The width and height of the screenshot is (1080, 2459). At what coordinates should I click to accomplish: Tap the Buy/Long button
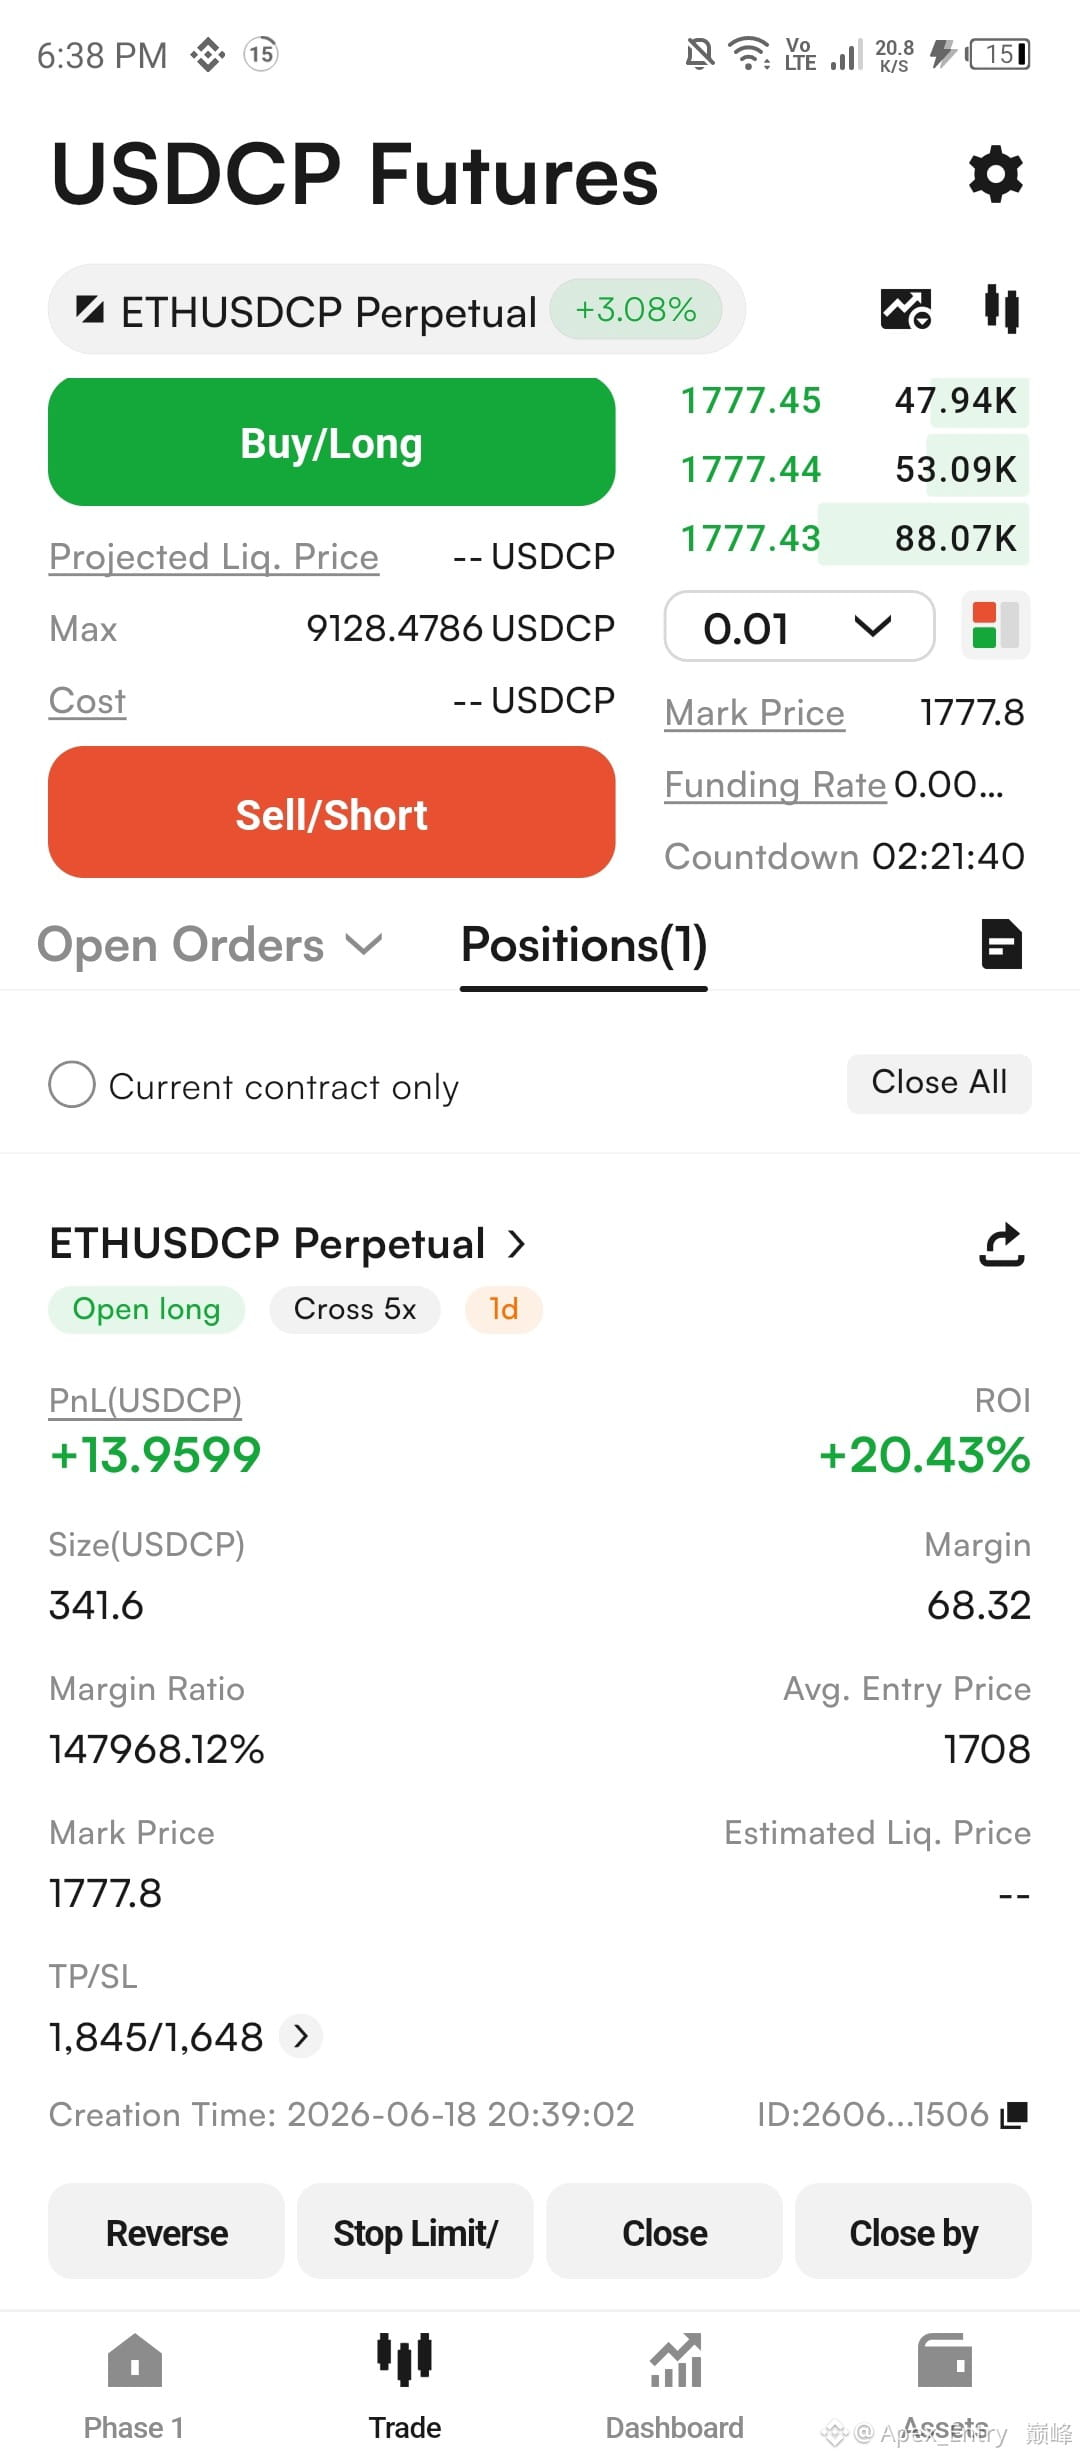coord(332,442)
